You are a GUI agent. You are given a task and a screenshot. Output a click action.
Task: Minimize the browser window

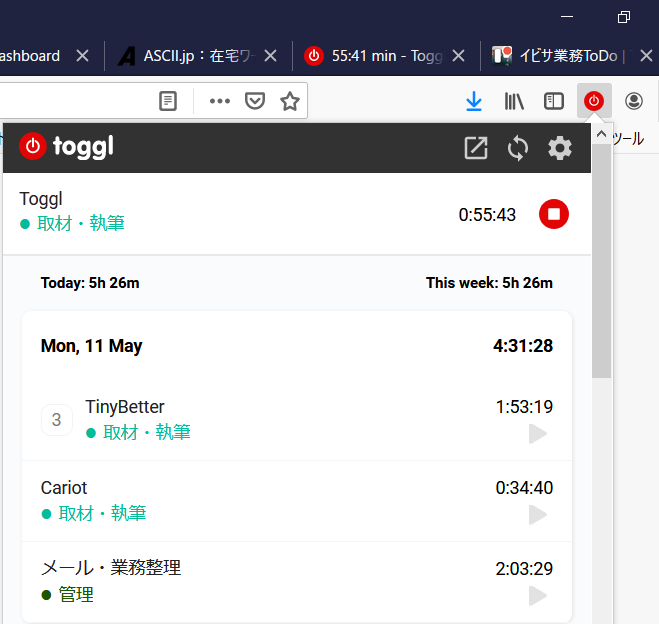pyautogui.click(x=567, y=17)
